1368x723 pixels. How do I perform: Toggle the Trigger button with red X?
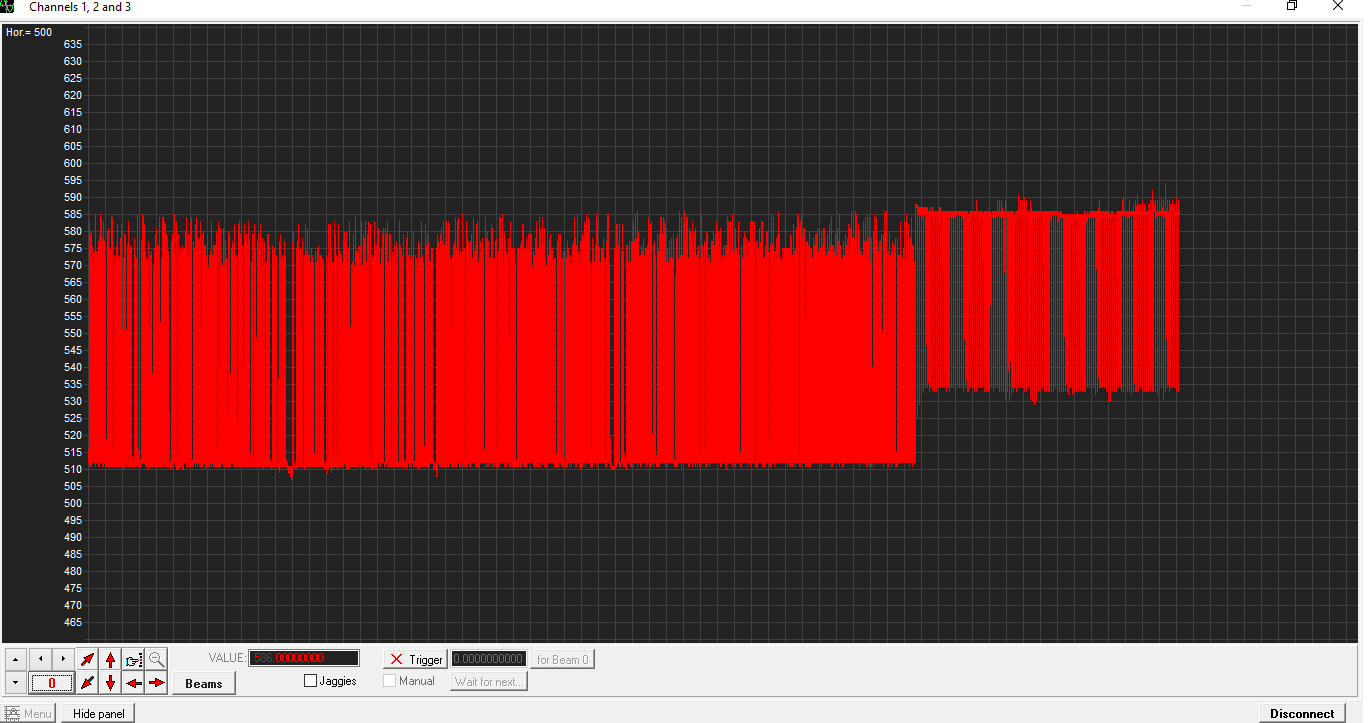pyautogui.click(x=416, y=659)
